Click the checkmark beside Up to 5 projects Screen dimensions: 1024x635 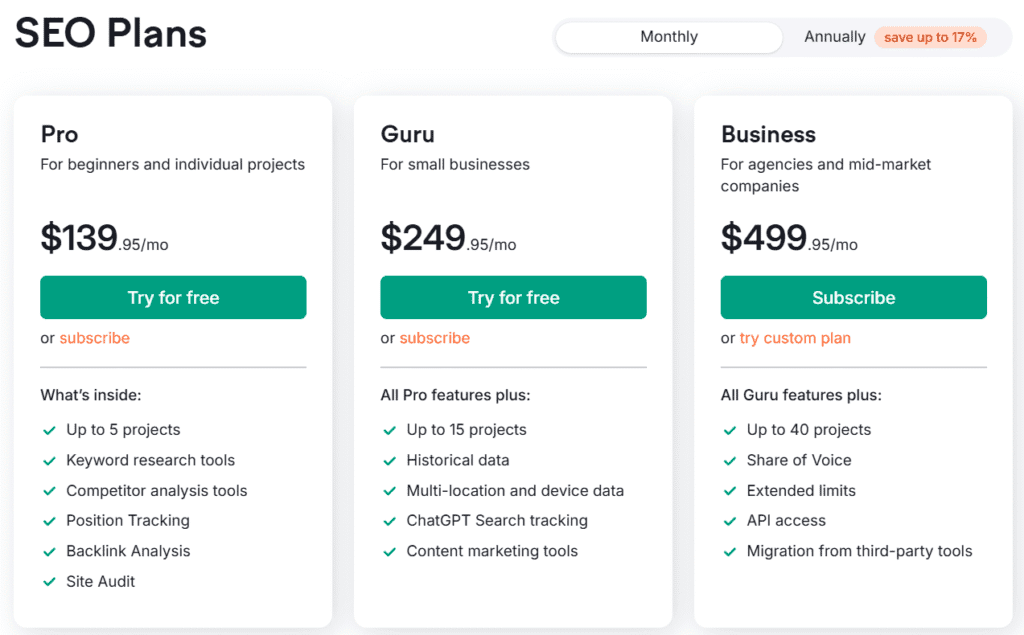(49, 429)
